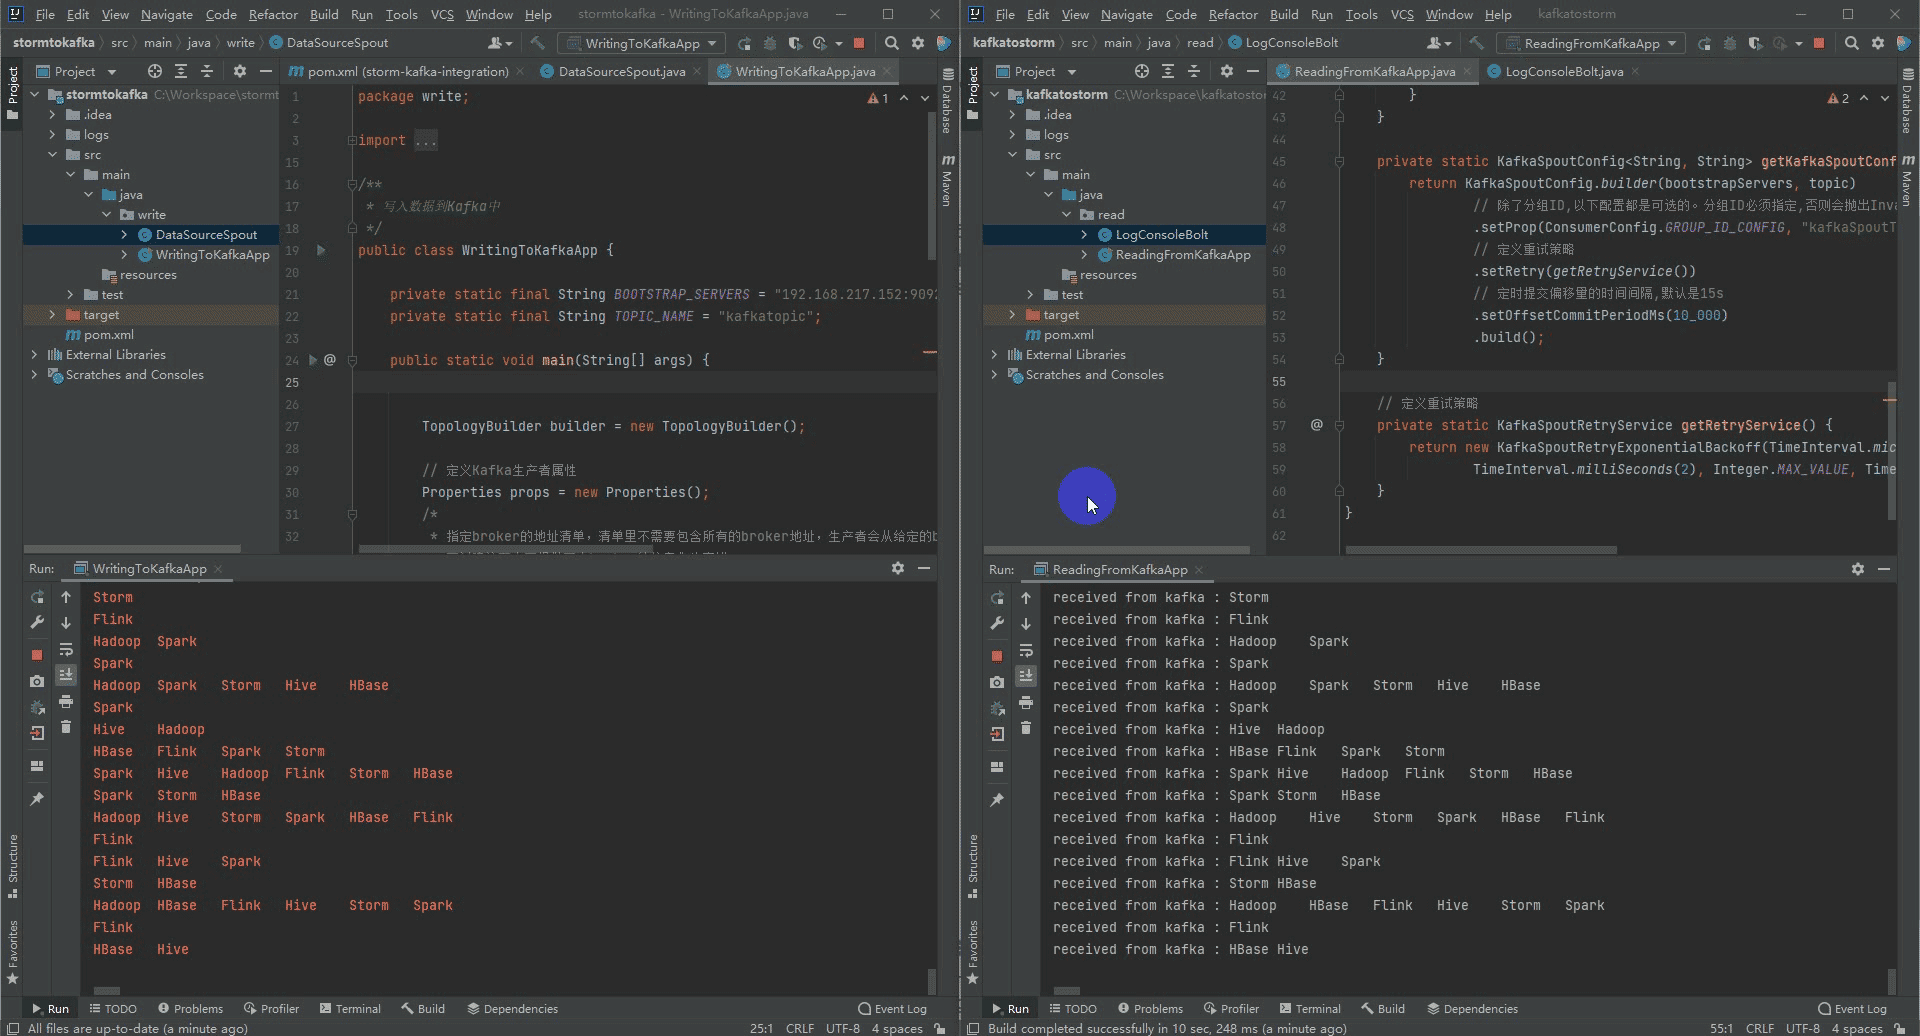Debug ReadingFromKafkaApp via bug toolbar icon
1920x1036 pixels.
[1730, 43]
